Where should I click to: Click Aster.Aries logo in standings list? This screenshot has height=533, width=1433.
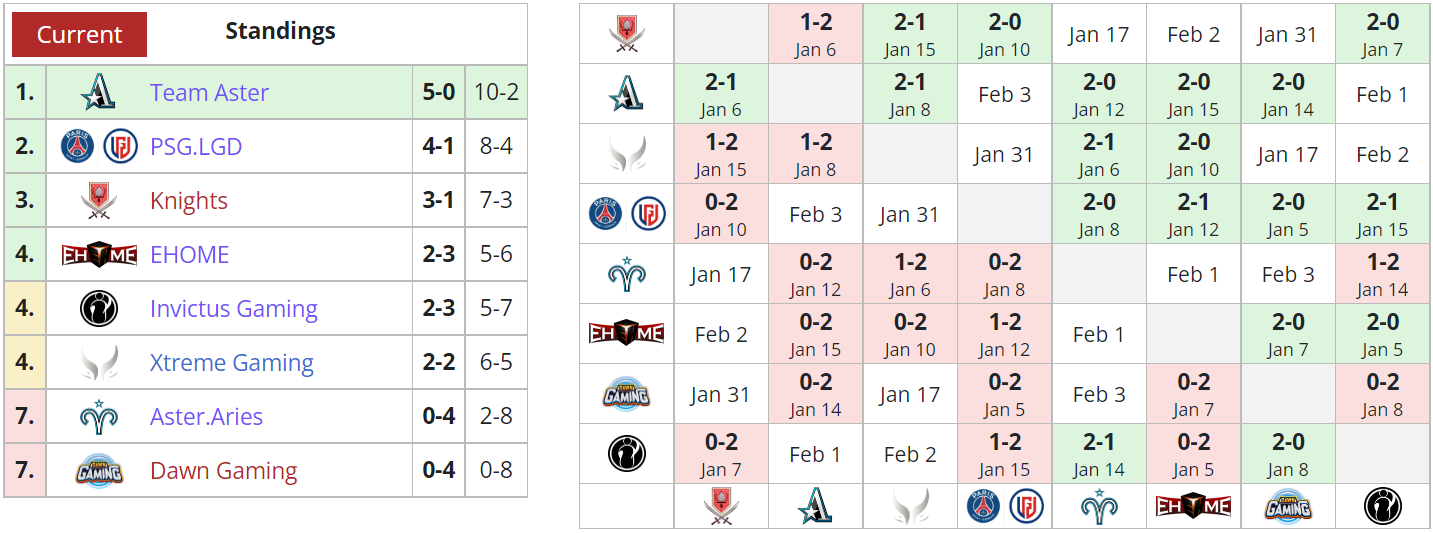pos(99,417)
